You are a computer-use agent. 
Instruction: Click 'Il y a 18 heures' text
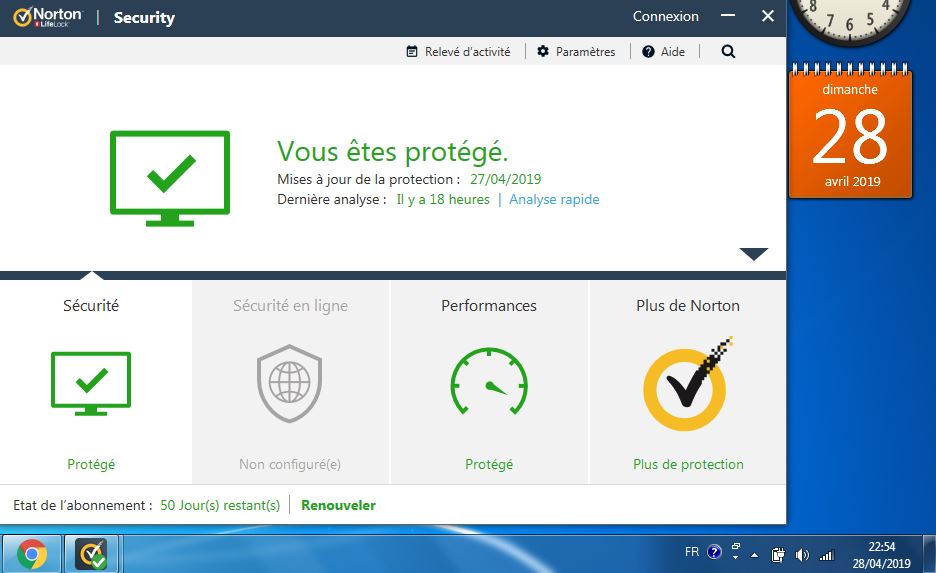tap(443, 199)
